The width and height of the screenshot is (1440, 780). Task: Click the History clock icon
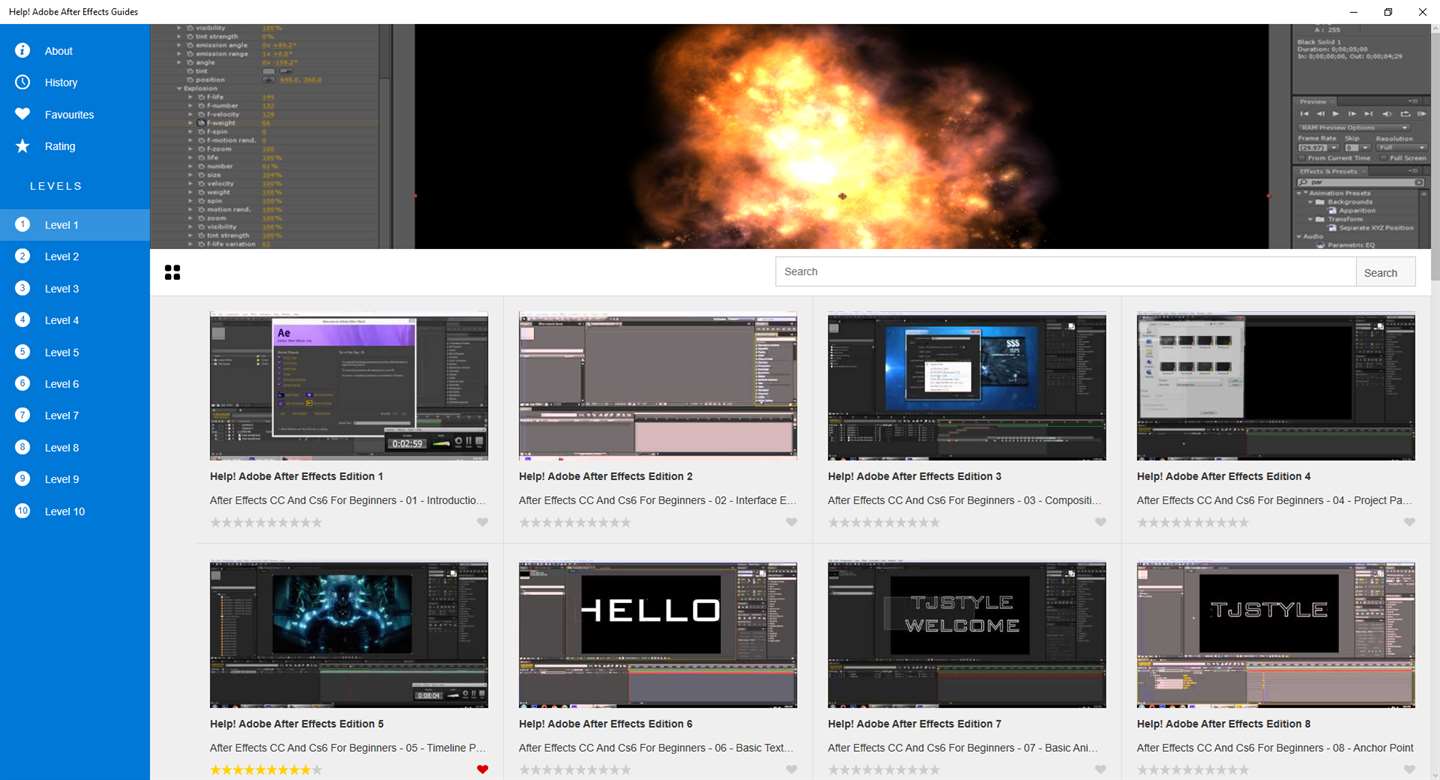pos(22,82)
